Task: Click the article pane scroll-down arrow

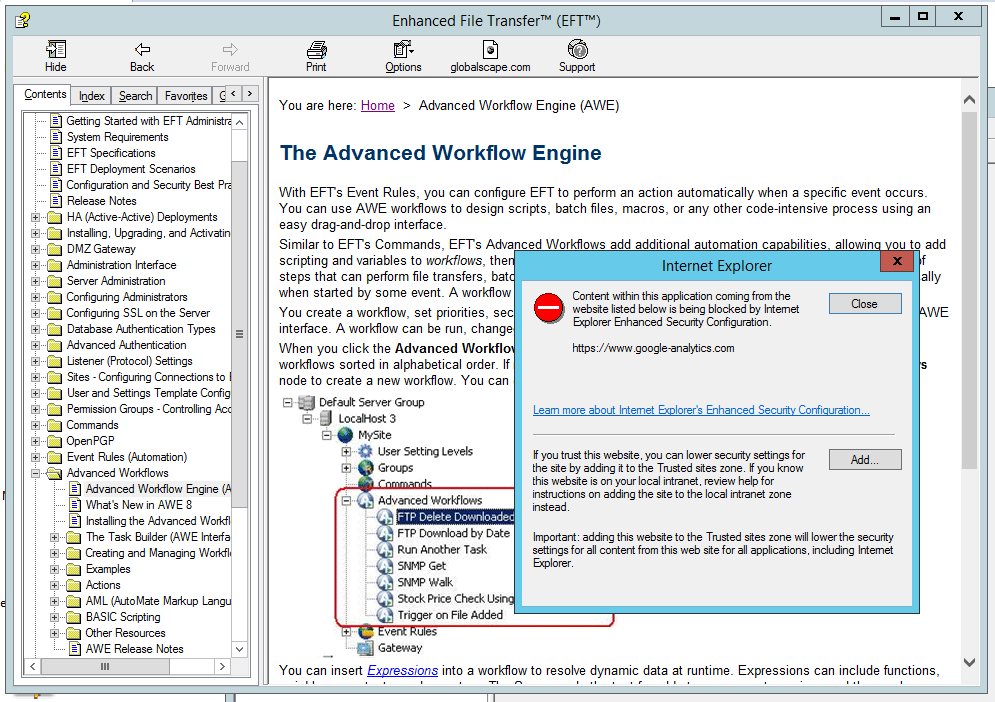Action: [969, 662]
